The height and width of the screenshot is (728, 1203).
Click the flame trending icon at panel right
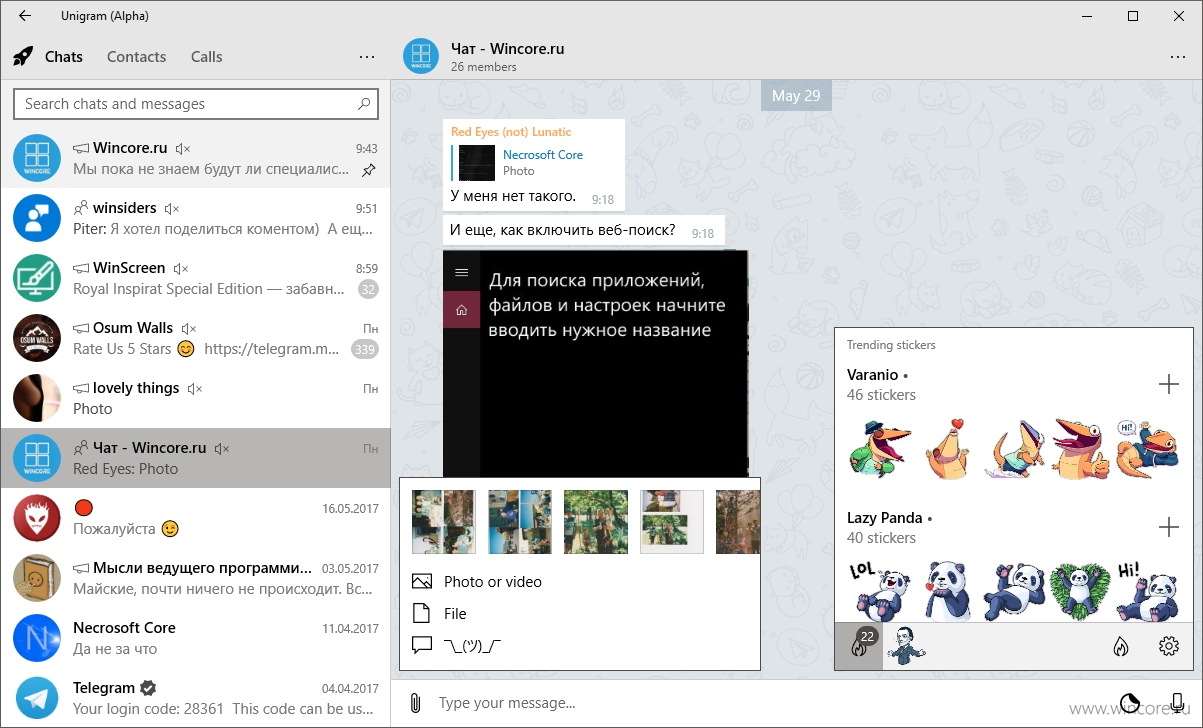click(1121, 647)
